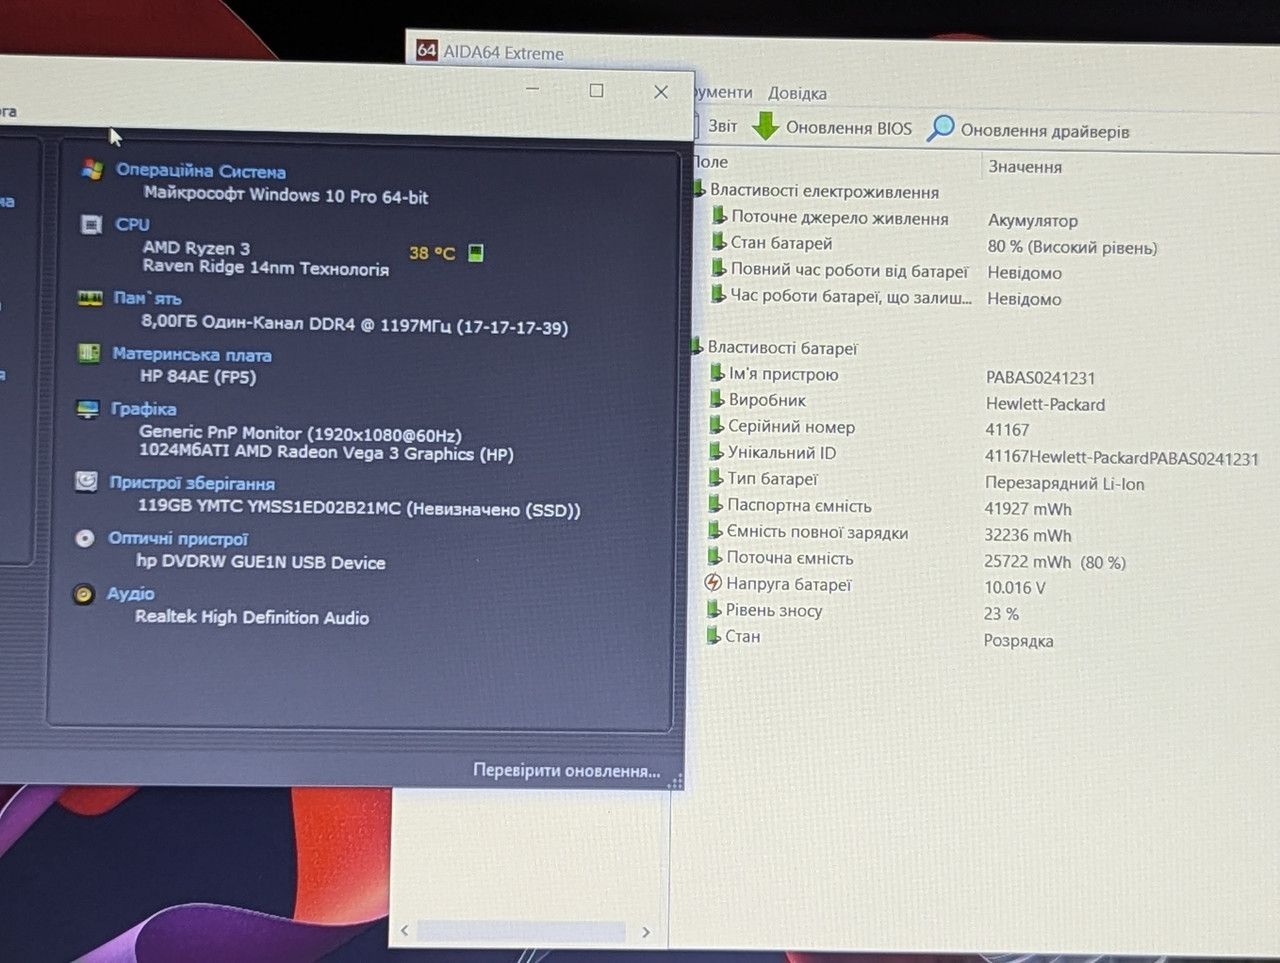Click the battery icon next to Тип батареї
The height and width of the screenshot is (963, 1280).
(x=716, y=477)
